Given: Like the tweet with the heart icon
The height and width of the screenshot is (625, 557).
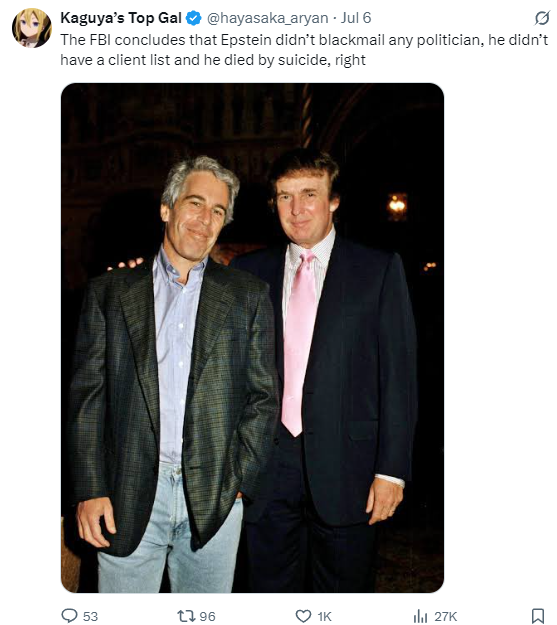Looking at the screenshot, I should 303,616.
